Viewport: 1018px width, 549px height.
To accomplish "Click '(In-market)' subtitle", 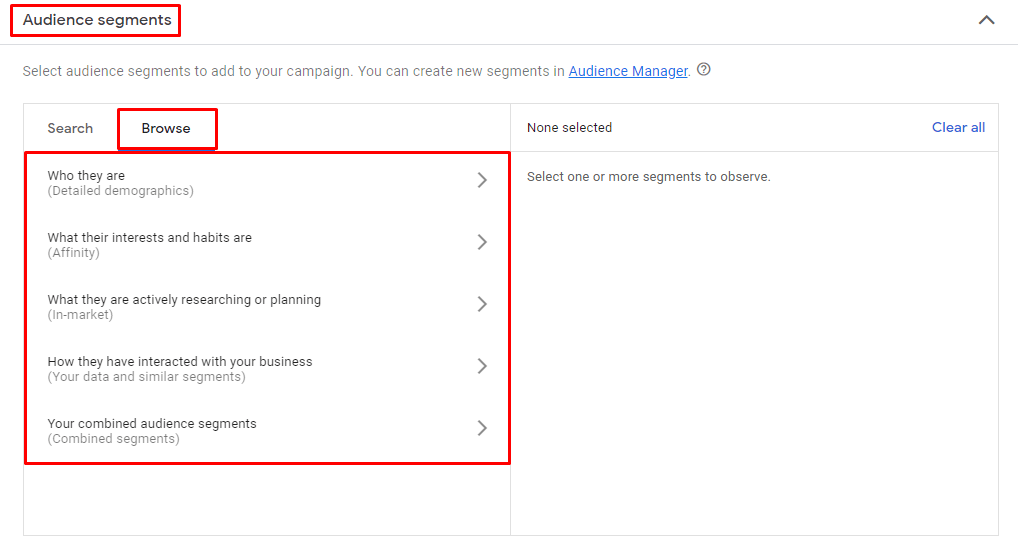I will pyautogui.click(x=80, y=315).
